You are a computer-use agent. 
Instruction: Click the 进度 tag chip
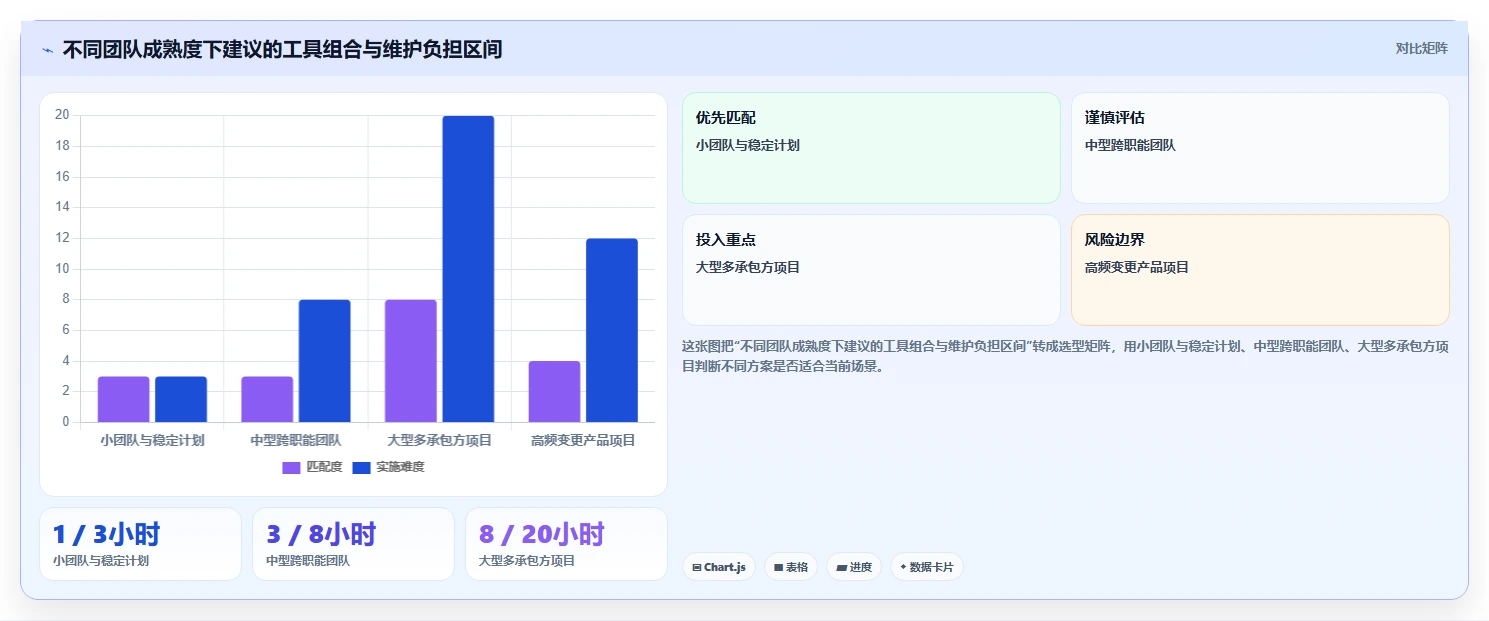point(854,567)
